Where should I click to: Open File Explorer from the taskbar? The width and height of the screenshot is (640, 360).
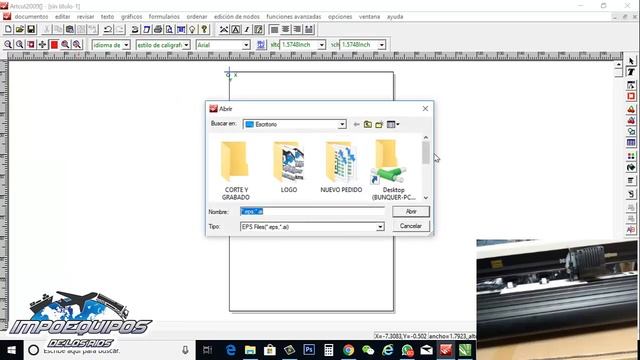[x=250, y=350]
